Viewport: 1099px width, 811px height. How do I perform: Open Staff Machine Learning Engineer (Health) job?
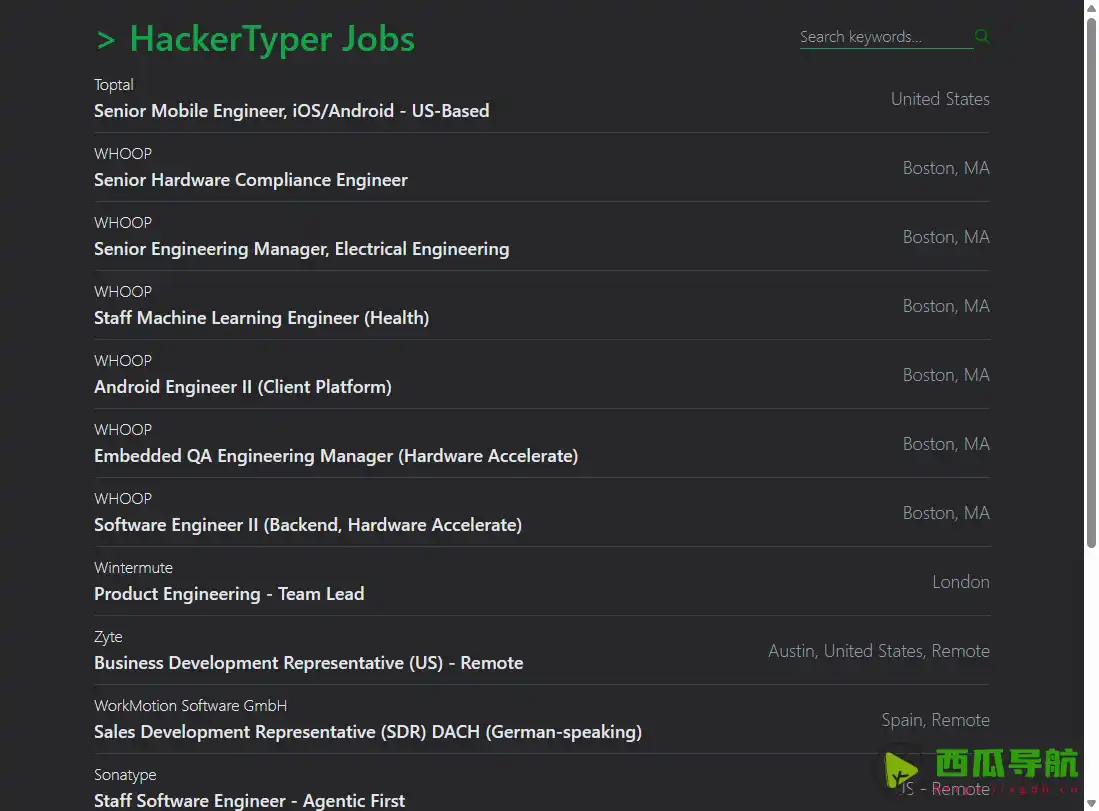coord(261,318)
